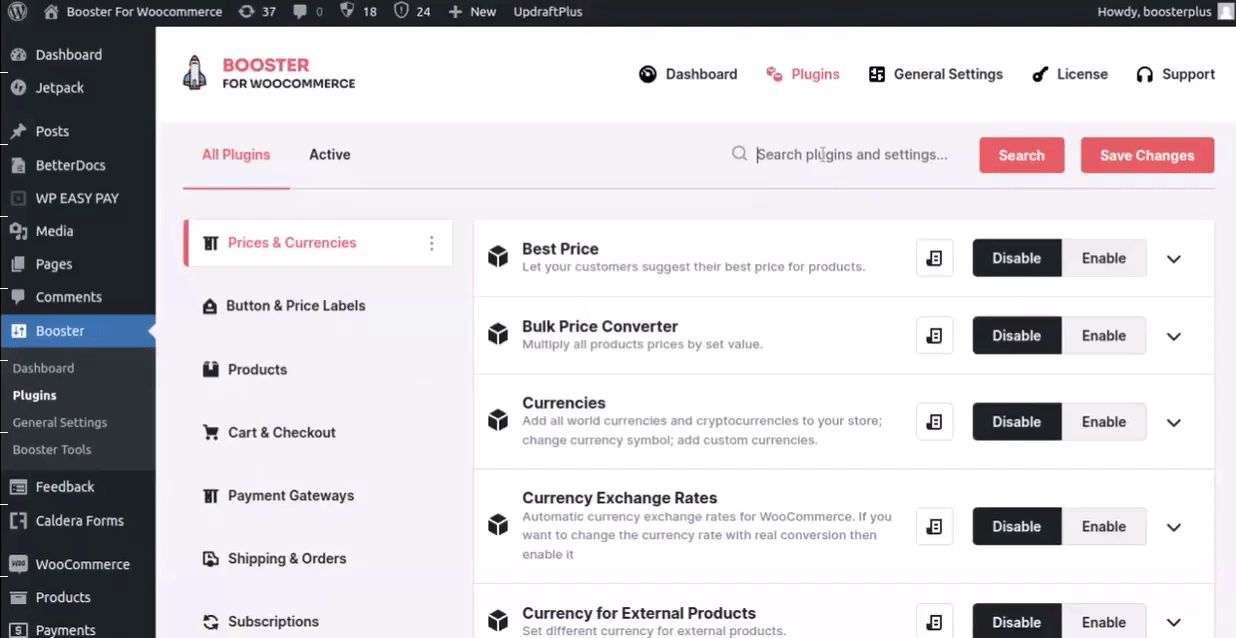Set Bulk Price Converter to Disable
Image resolution: width=1236 pixels, height=638 pixels.
(1017, 336)
